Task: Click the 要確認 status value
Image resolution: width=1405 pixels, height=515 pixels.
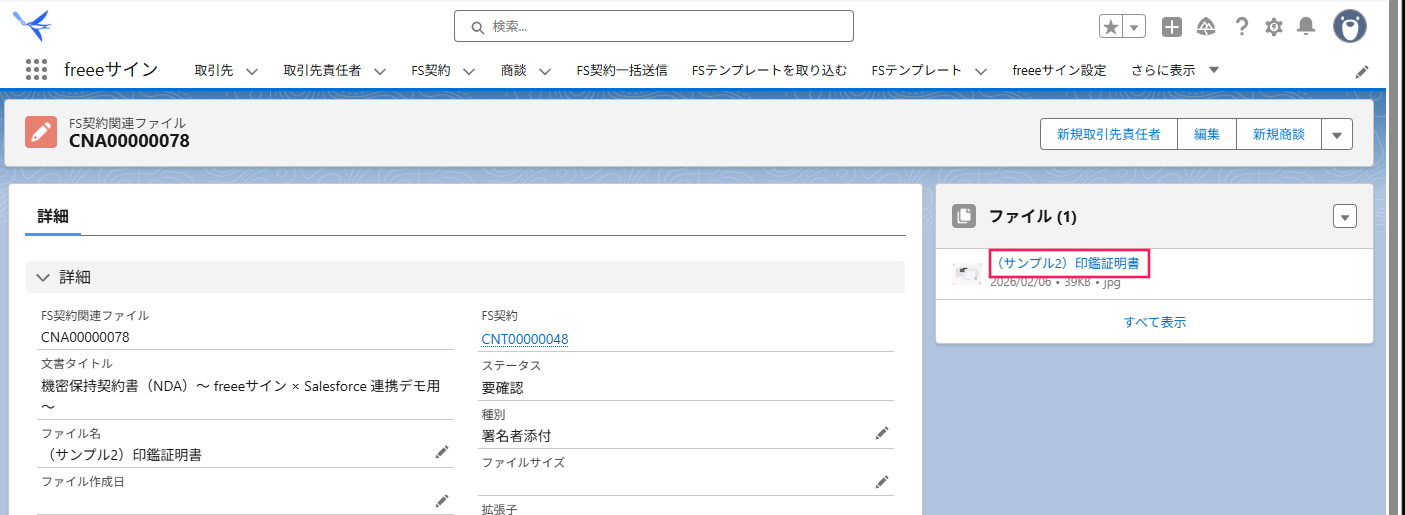Action: pyautogui.click(x=503, y=388)
